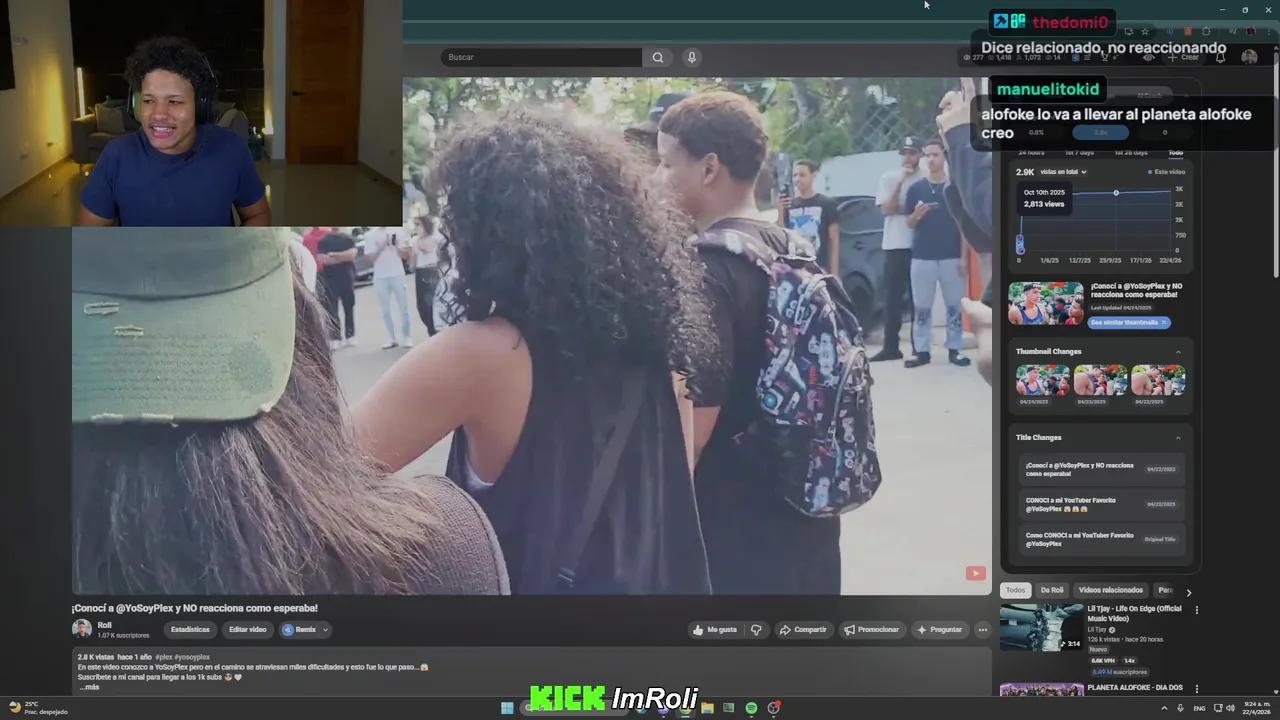Open Spotify from the taskbar

pos(751,708)
